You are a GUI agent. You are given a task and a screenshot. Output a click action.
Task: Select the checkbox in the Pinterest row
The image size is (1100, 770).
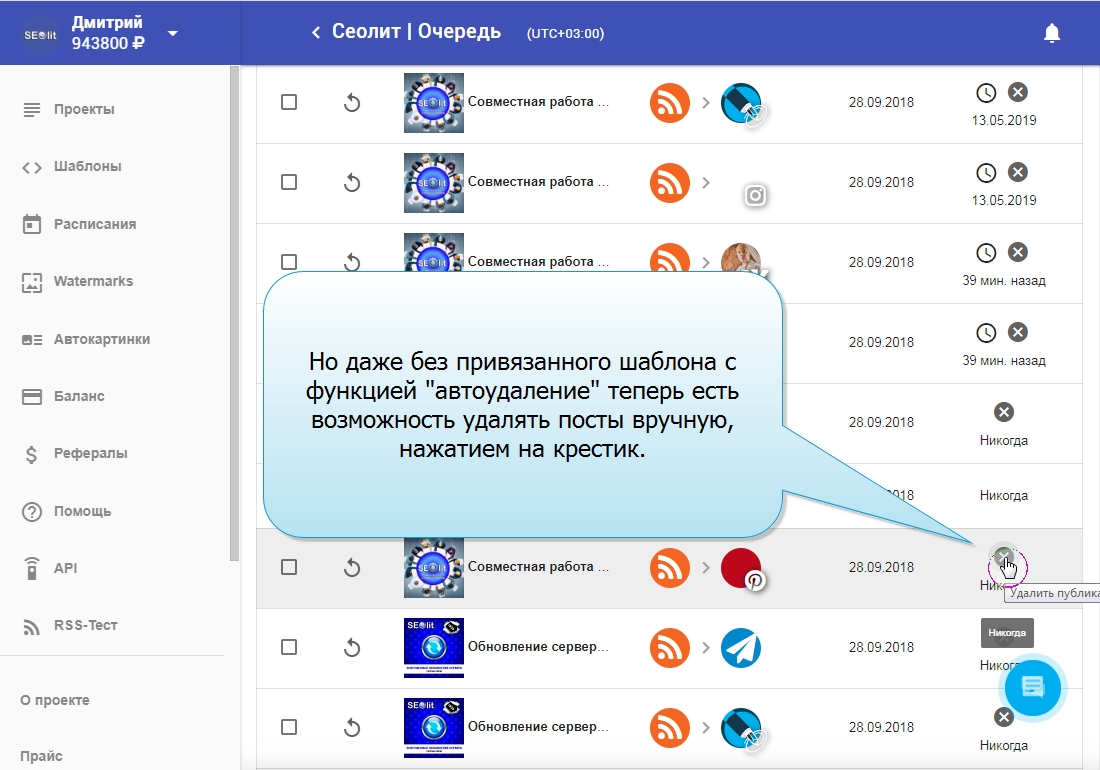289,567
